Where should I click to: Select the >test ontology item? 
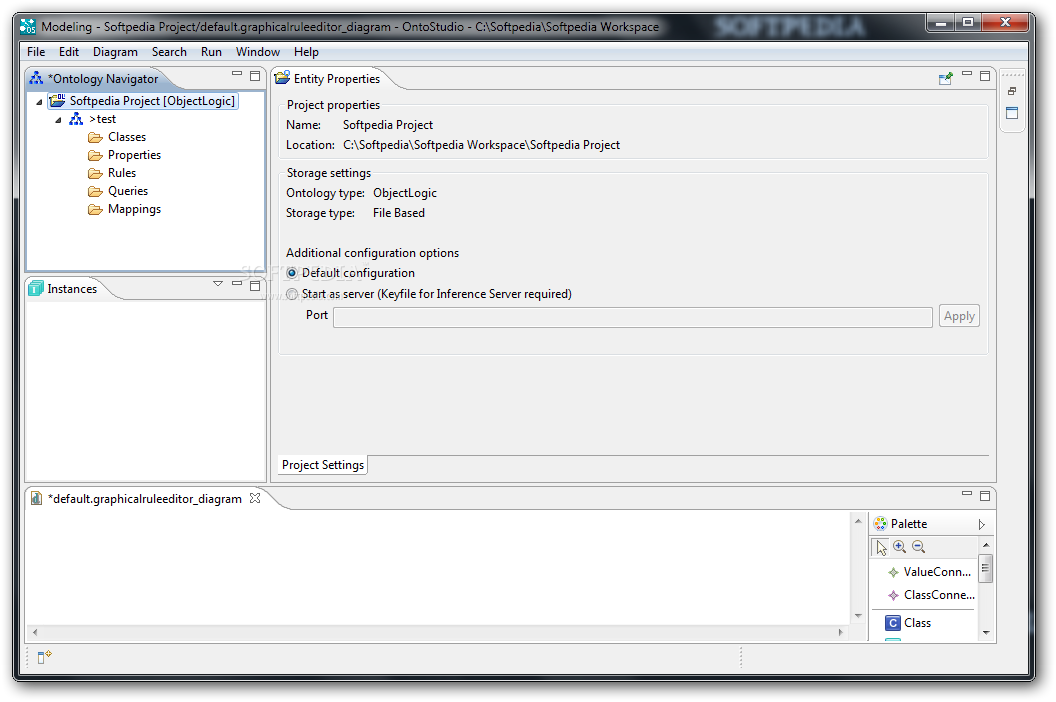pos(102,119)
